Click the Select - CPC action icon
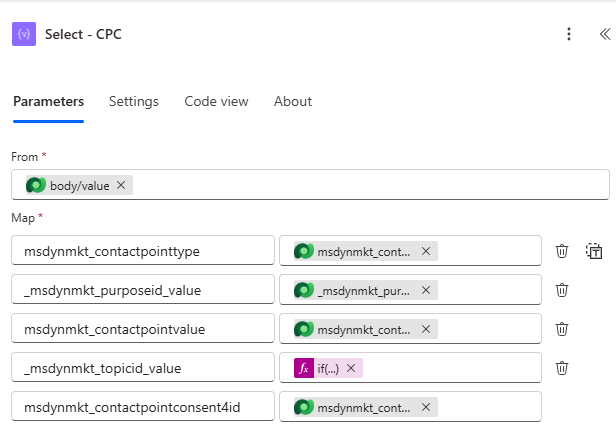 [x=24, y=34]
